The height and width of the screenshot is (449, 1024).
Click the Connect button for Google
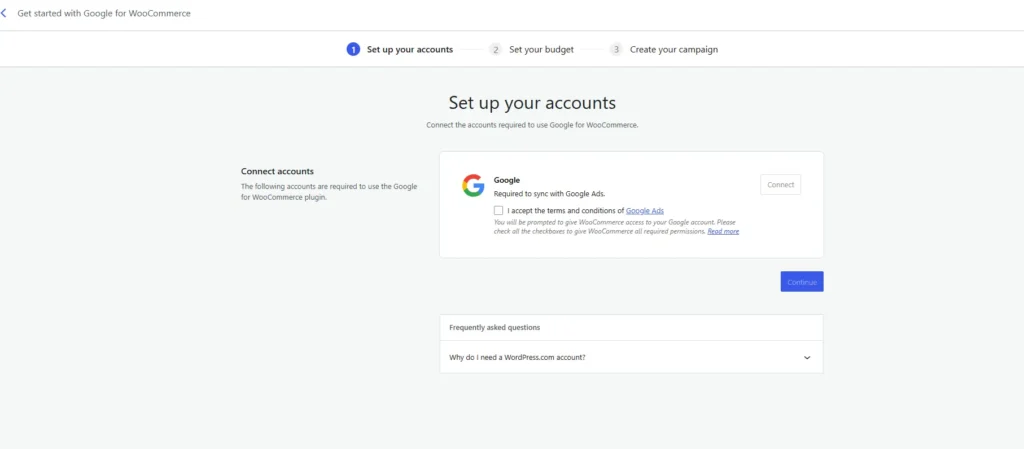[x=780, y=185]
